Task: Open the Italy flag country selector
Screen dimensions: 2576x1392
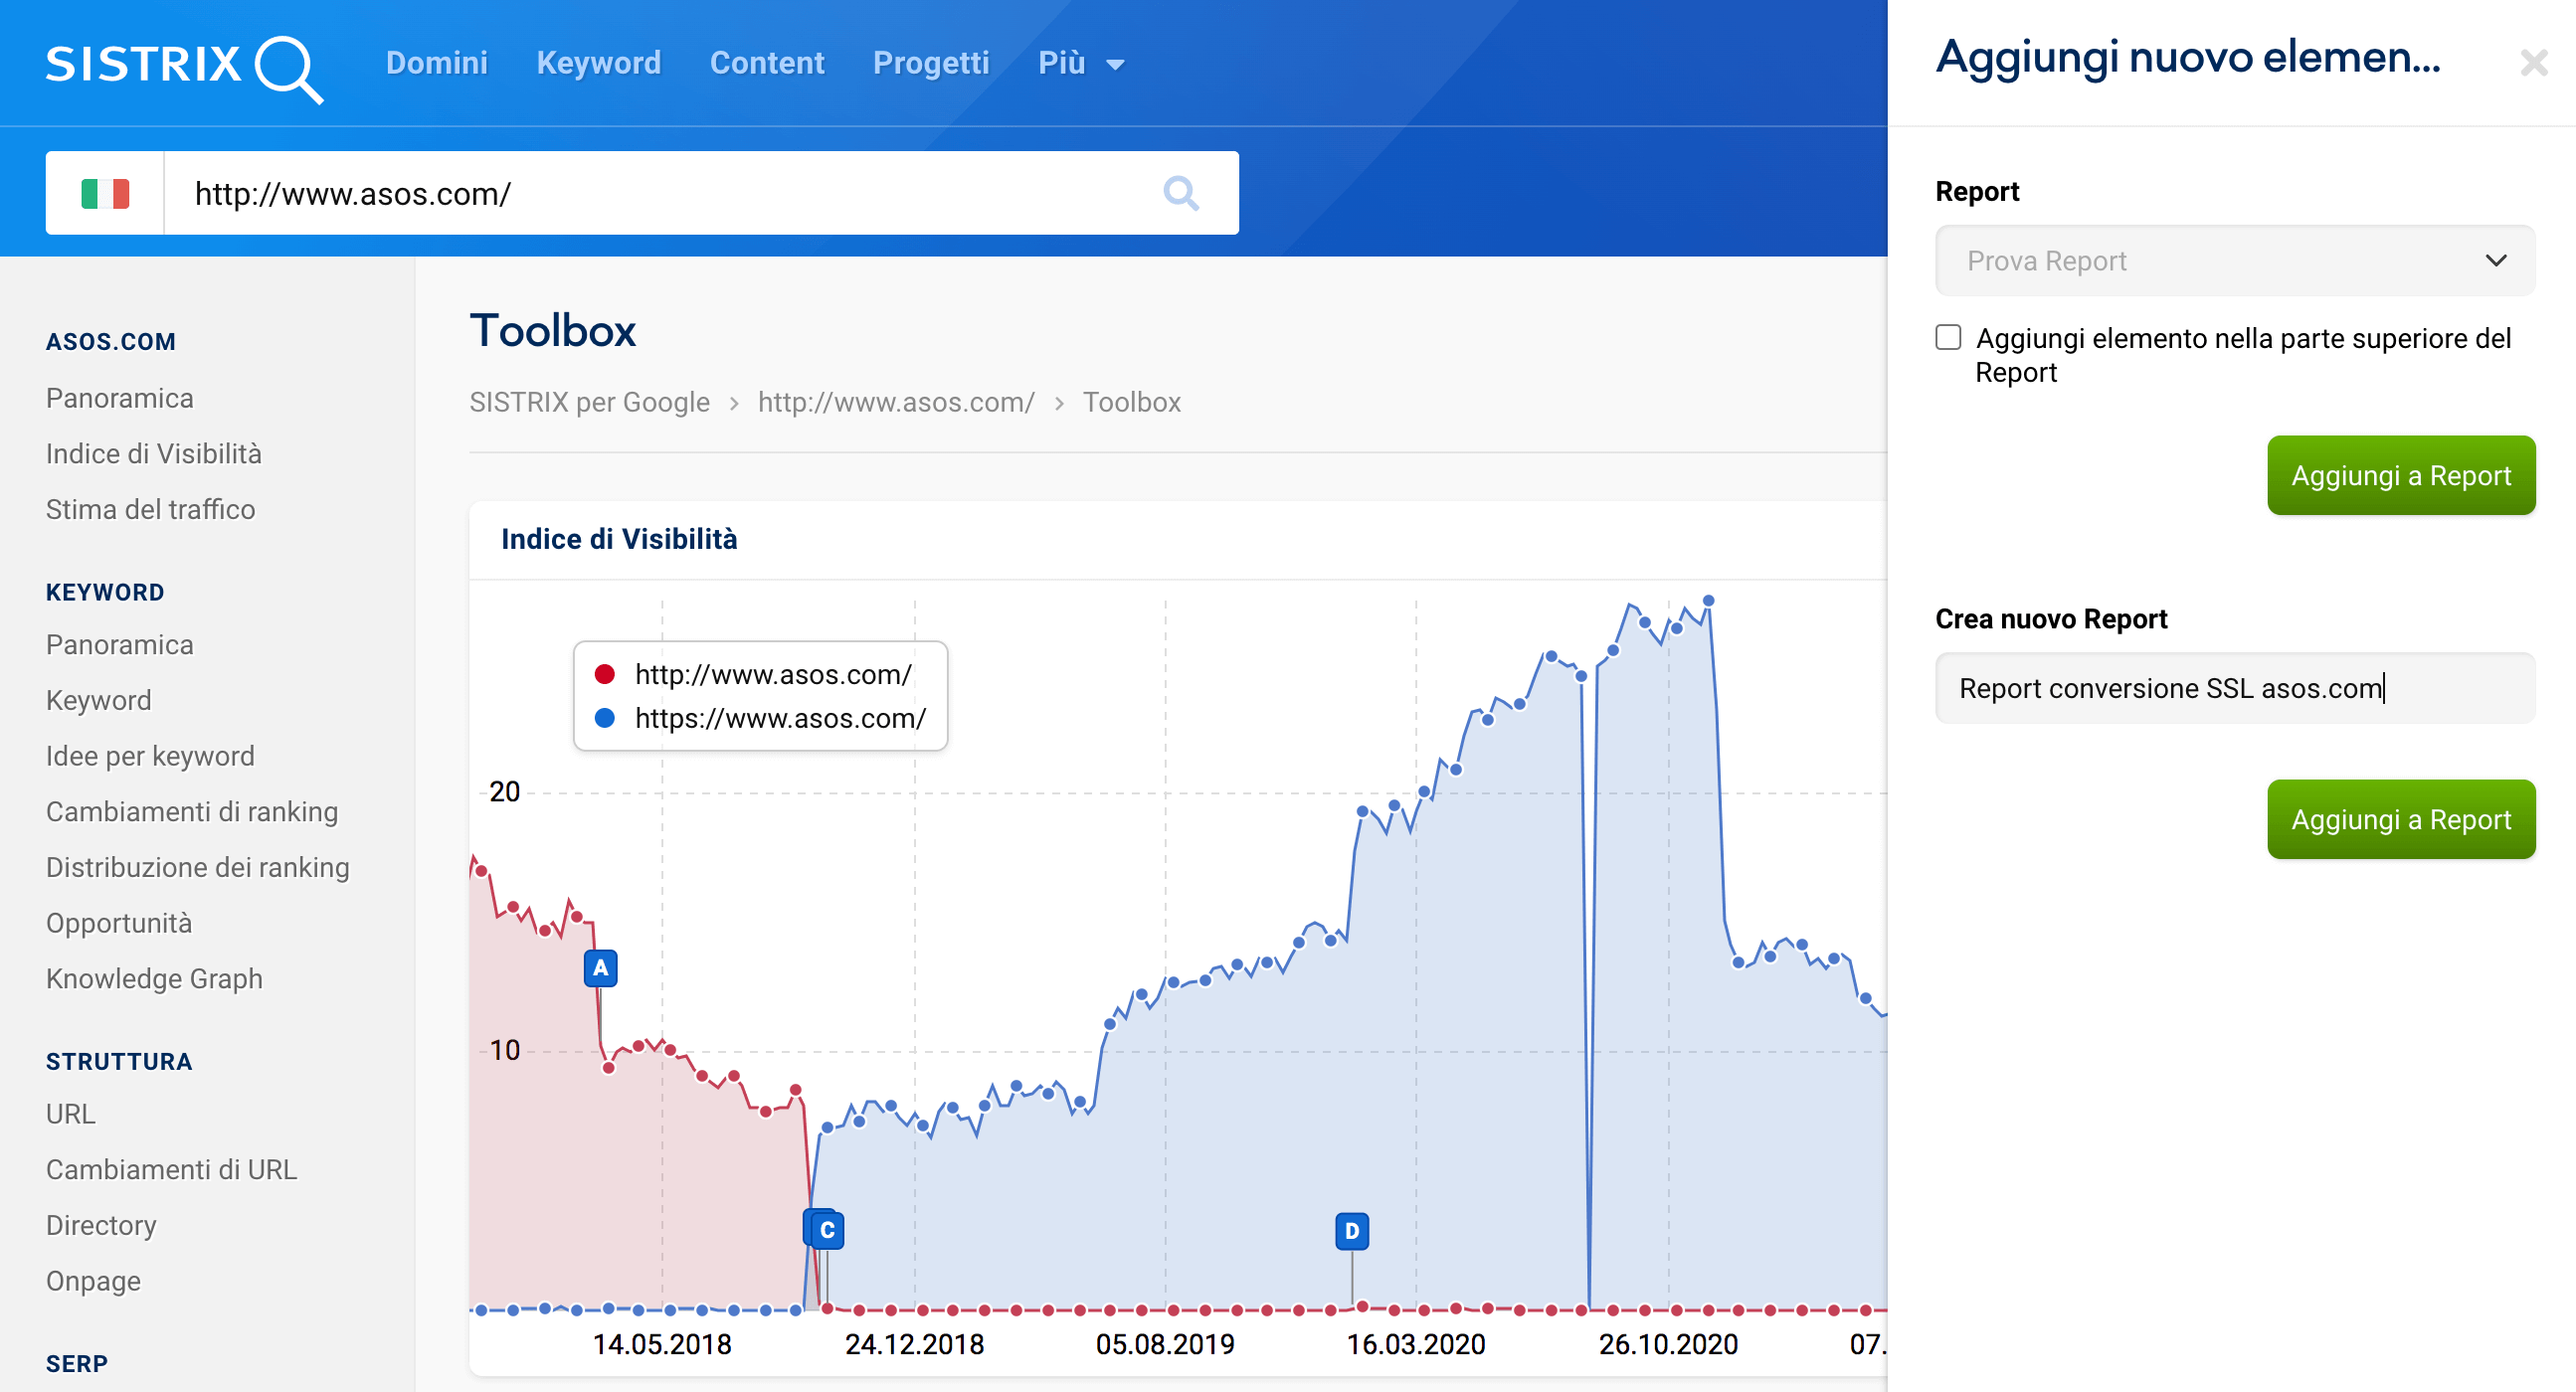Action: 105,193
